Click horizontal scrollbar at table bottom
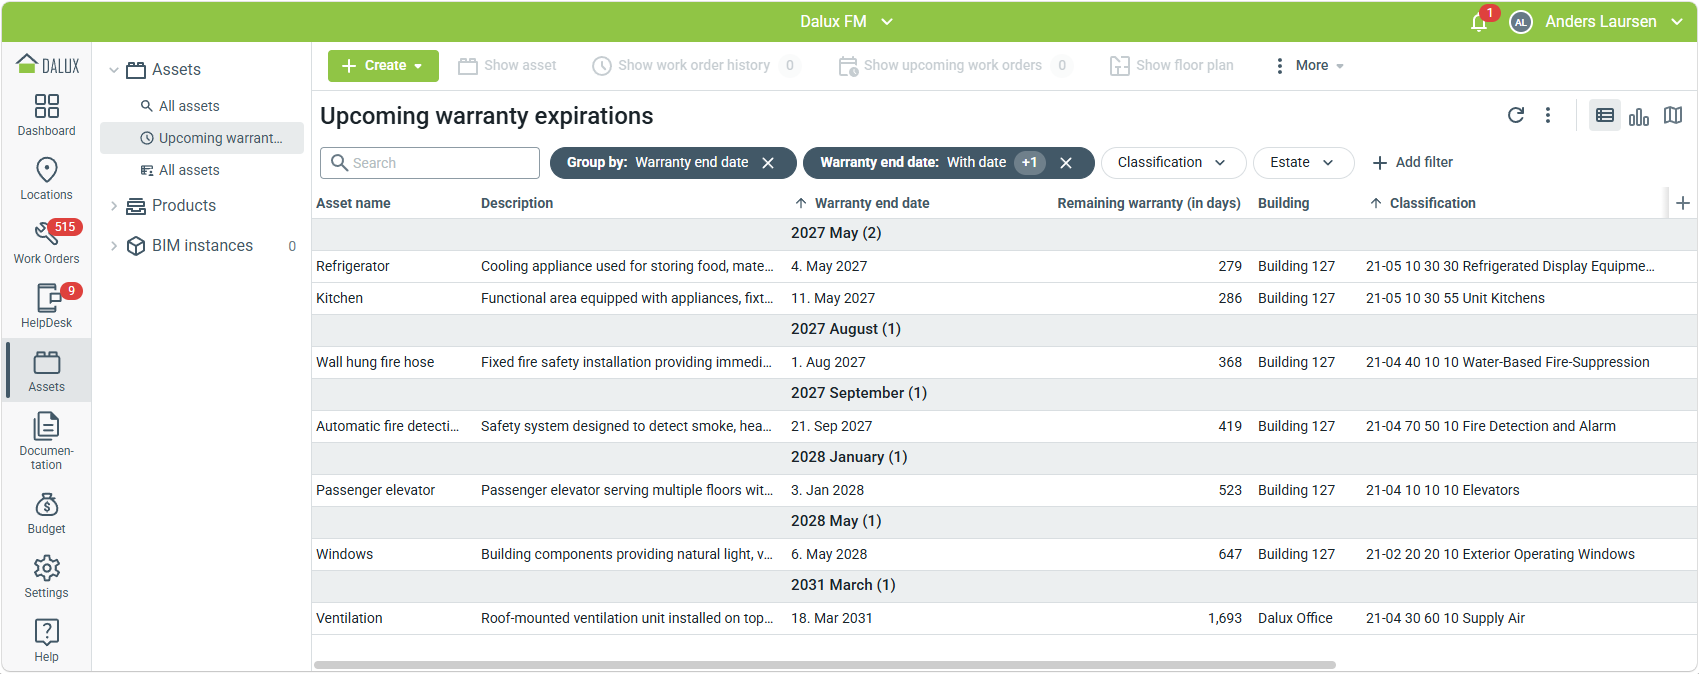1699x674 pixels. tap(825, 664)
